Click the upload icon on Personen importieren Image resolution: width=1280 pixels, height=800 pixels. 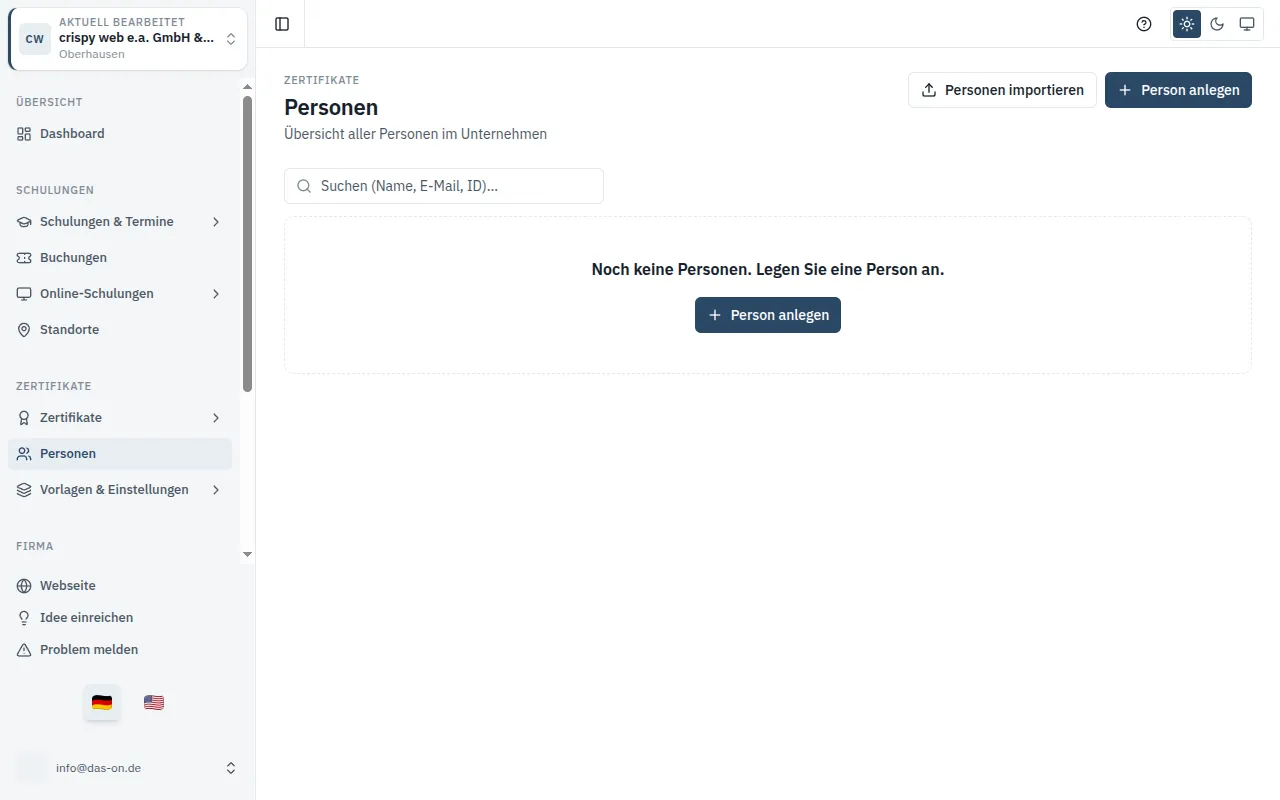(x=929, y=90)
